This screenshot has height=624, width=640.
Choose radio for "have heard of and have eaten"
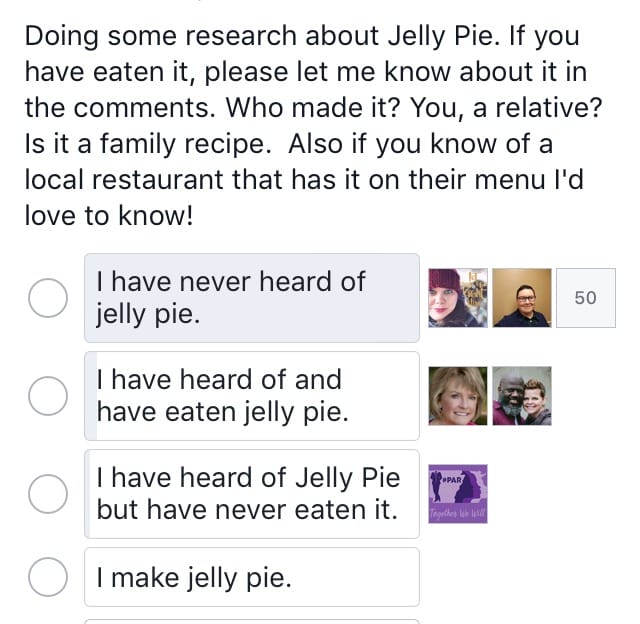pos(47,395)
